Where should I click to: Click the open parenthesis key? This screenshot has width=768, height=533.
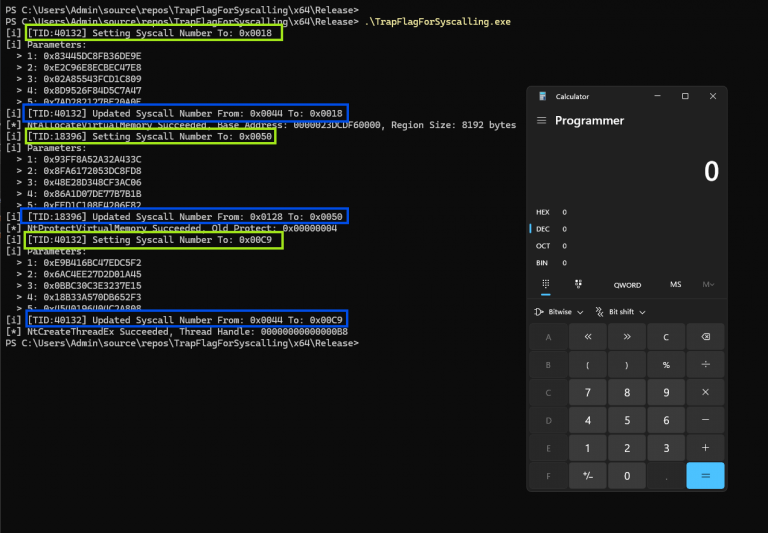(588, 364)
